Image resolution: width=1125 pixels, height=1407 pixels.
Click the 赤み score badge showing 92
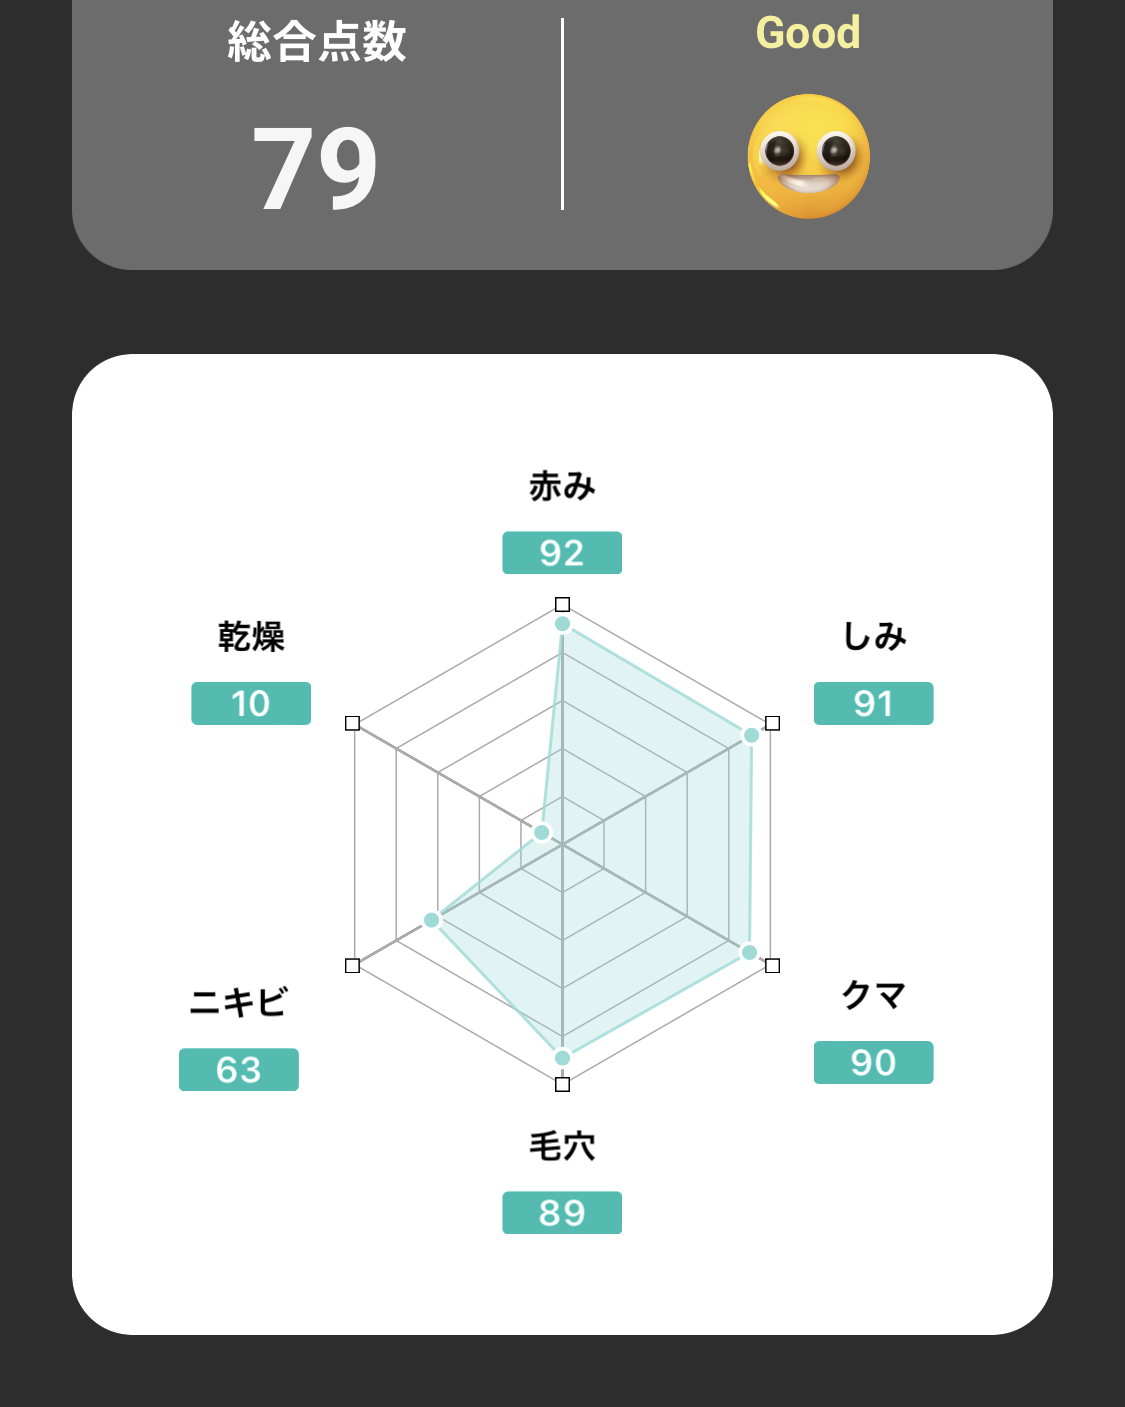561,553
